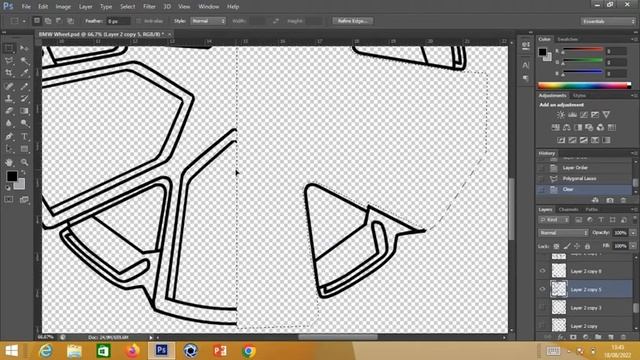Image resolution: width=640 pixels, height=360 pixels.
Task: Add a Brightness/Contrast adjustment
Action: tap(561, 115)
